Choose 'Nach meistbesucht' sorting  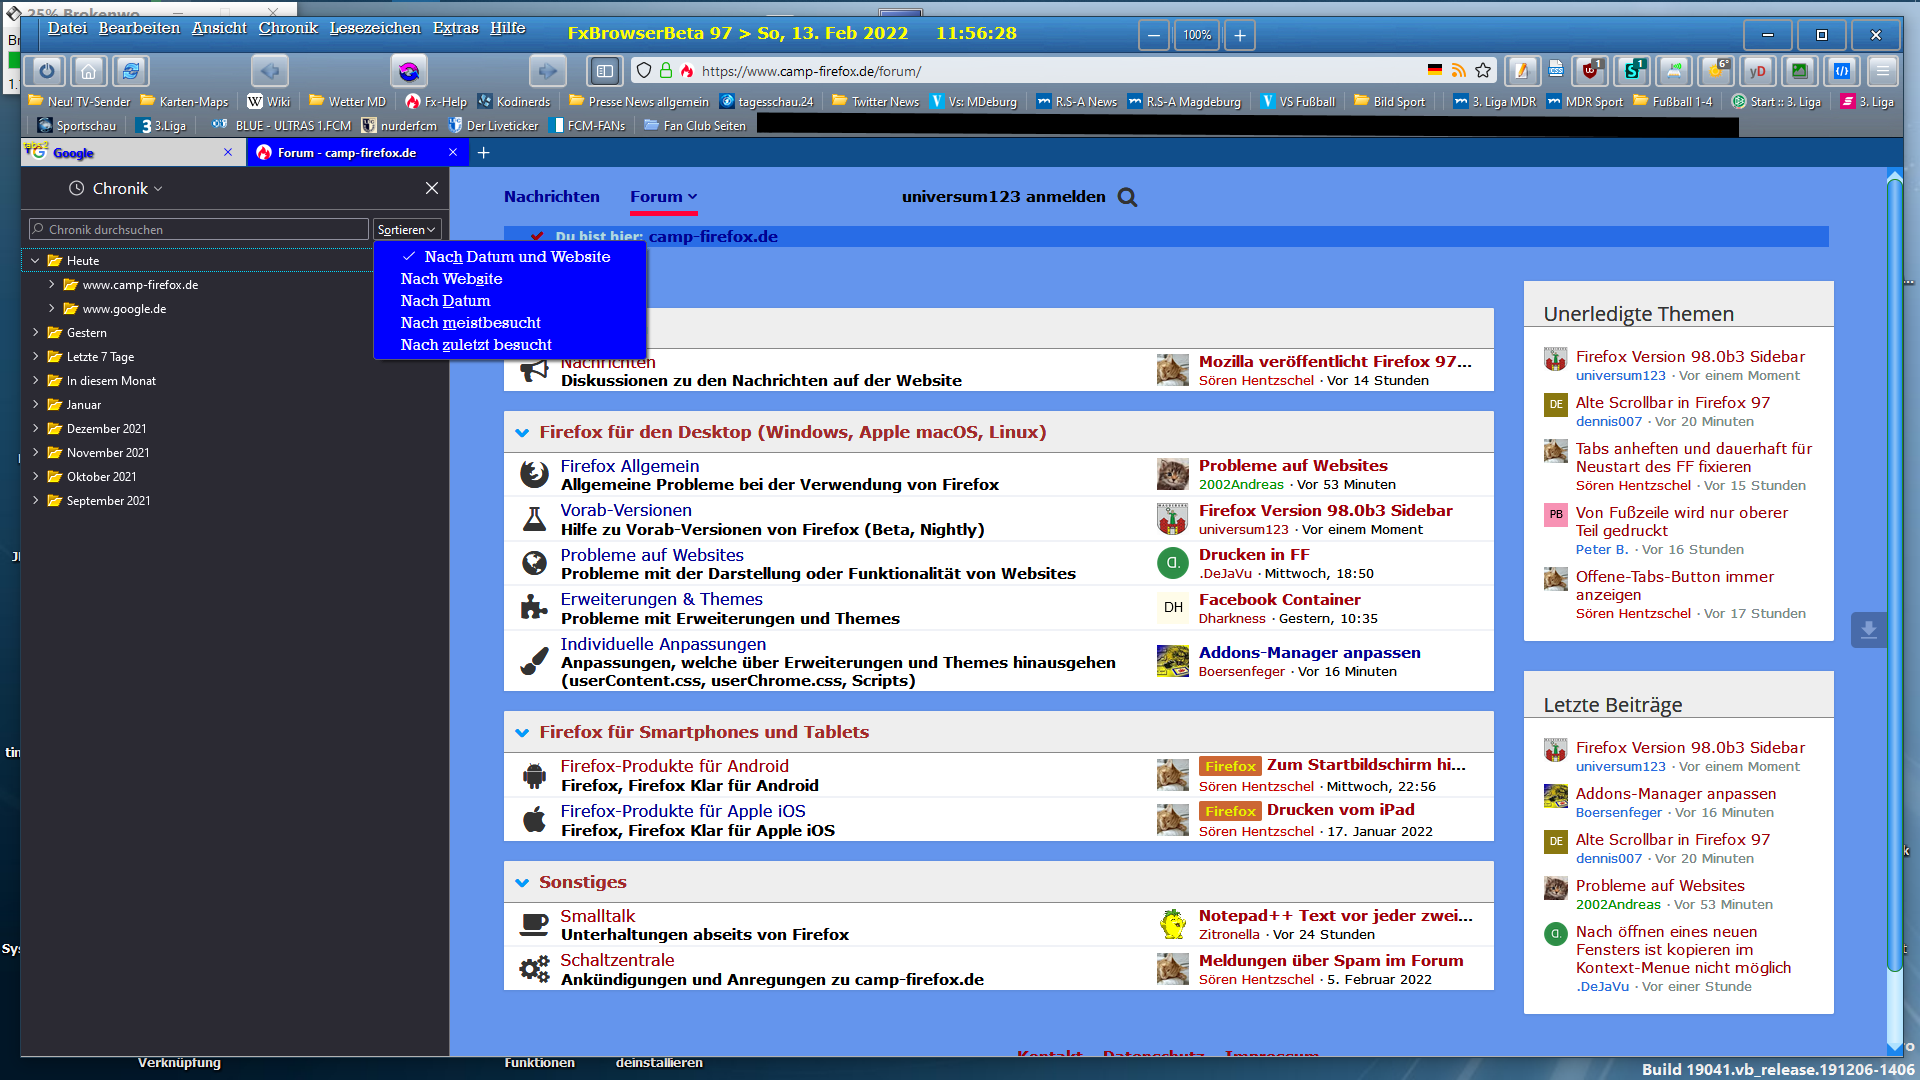[x=470, y=323]
